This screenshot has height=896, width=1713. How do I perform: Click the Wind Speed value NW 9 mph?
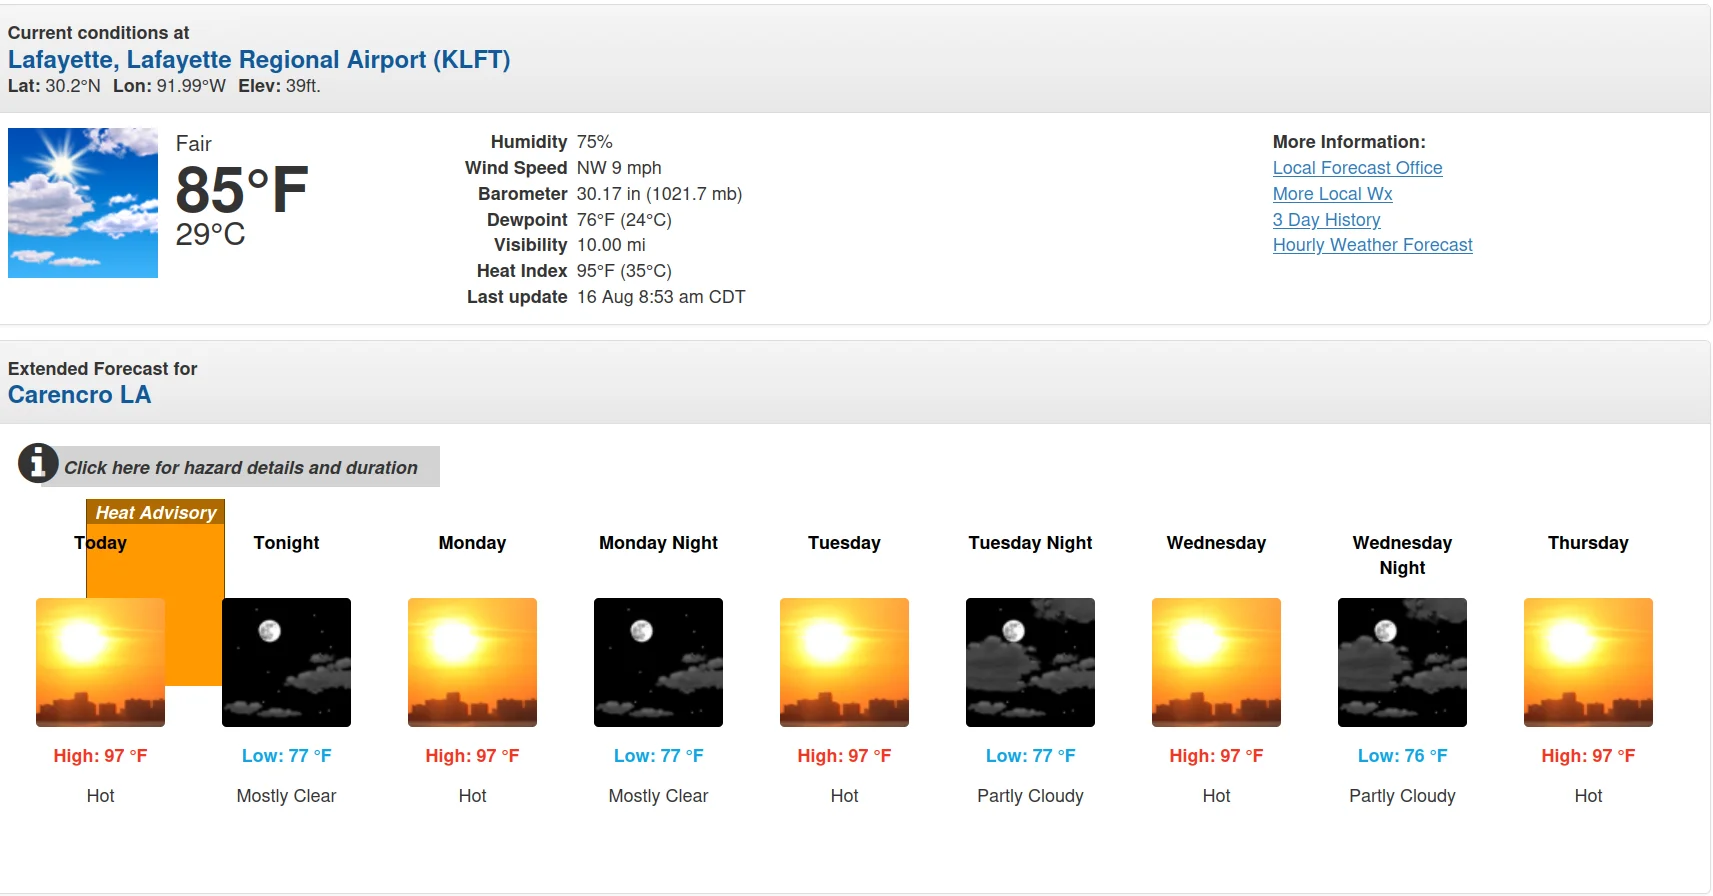pos(619,168)
